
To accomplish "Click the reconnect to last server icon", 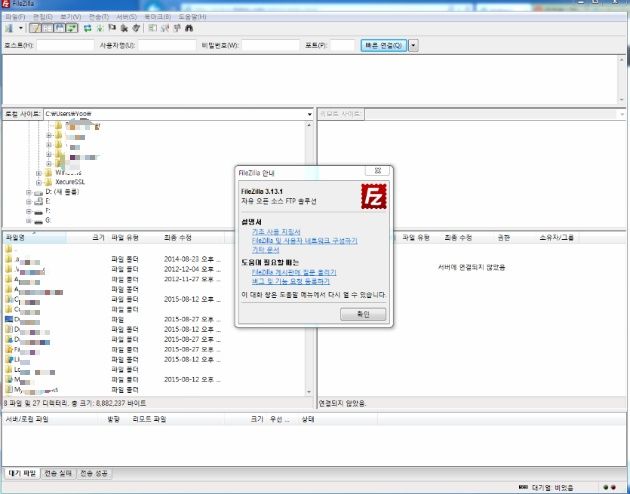I will pos(136,28).
